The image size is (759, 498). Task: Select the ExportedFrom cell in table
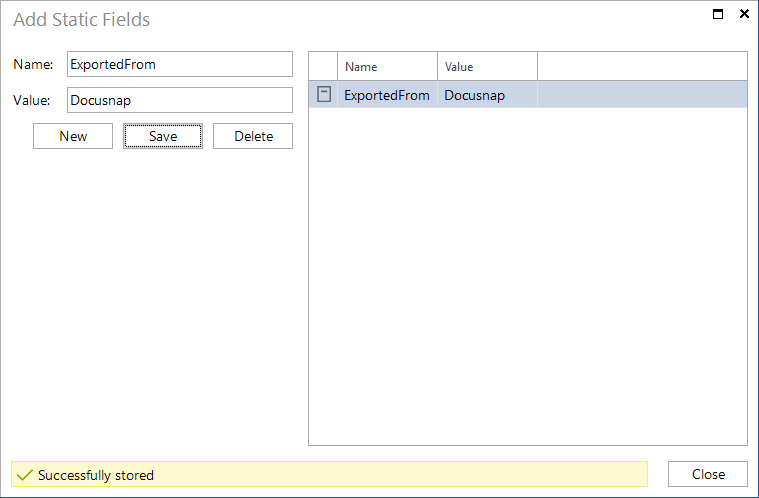(388, 95)
